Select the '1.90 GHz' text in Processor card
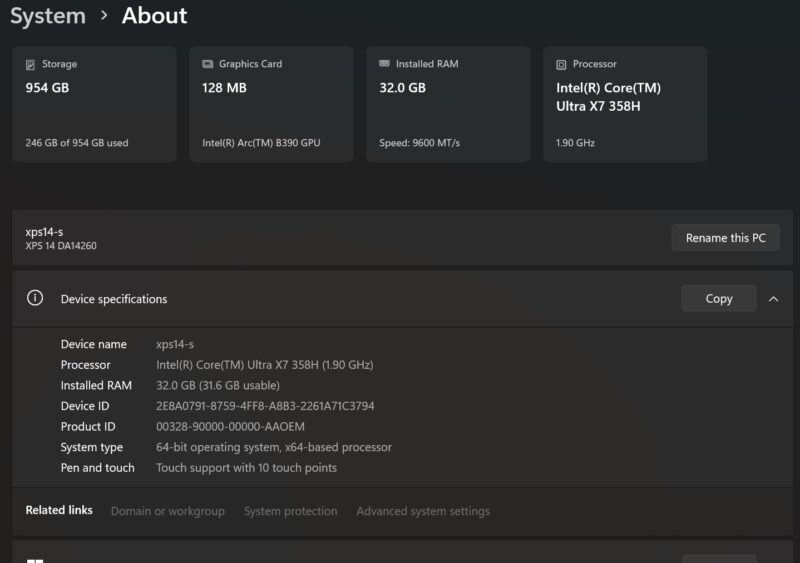The height and width of the screenshot is (563, 800). coord(576,143)
